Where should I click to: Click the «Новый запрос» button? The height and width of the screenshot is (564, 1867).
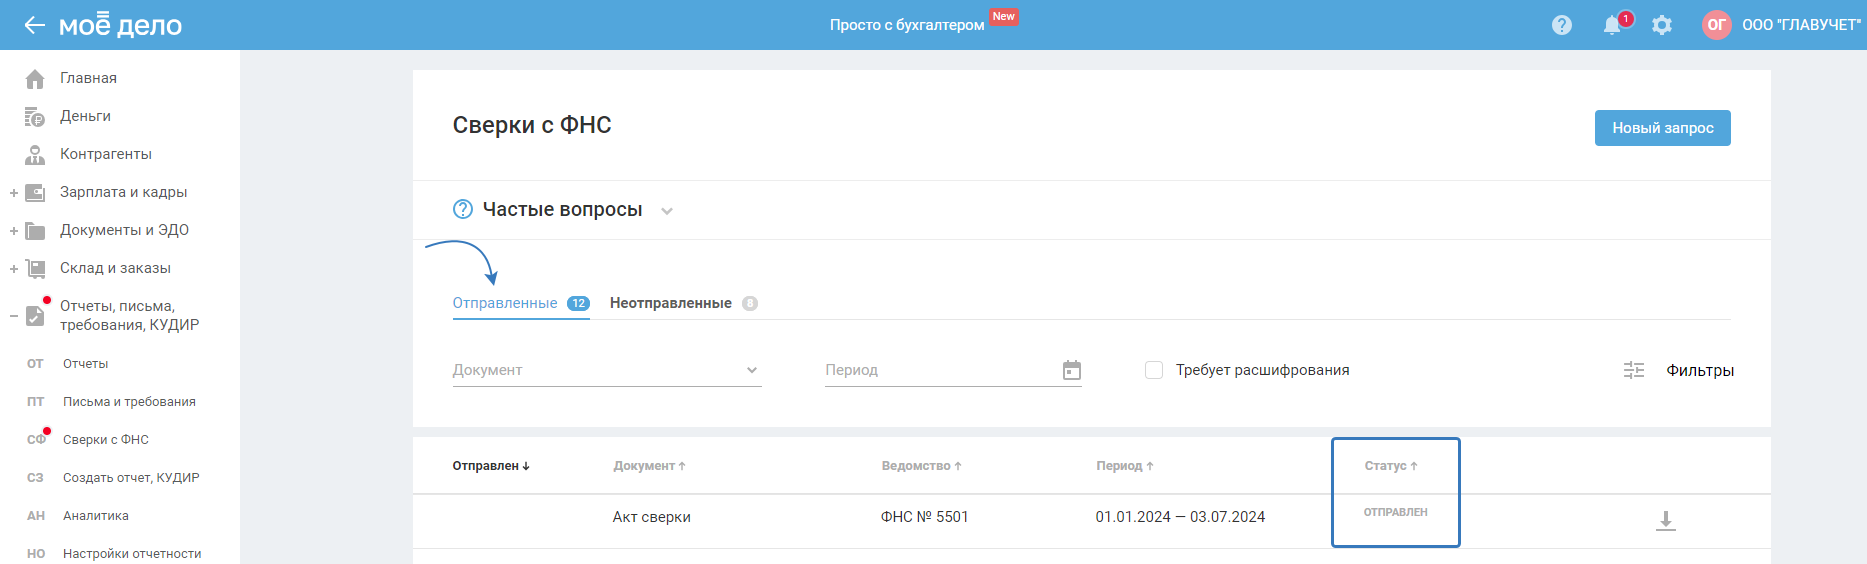tap(1662, 128)
